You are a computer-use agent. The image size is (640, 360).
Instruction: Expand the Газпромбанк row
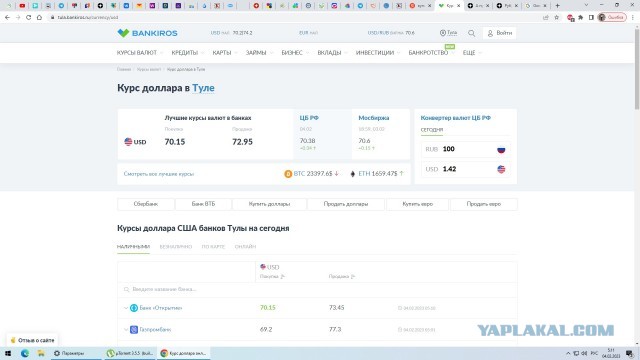click(x=126, y=329)
